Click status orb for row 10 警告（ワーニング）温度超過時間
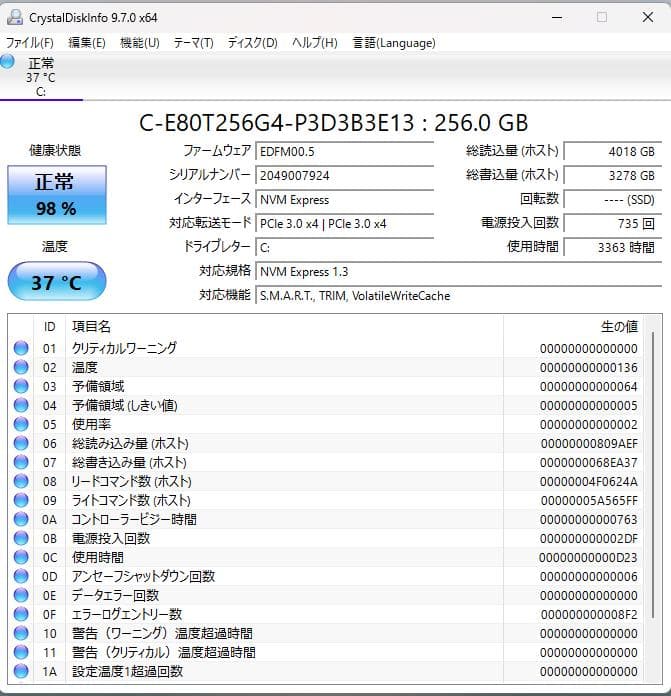The image size is (671, 696). (x=21, y=633)
